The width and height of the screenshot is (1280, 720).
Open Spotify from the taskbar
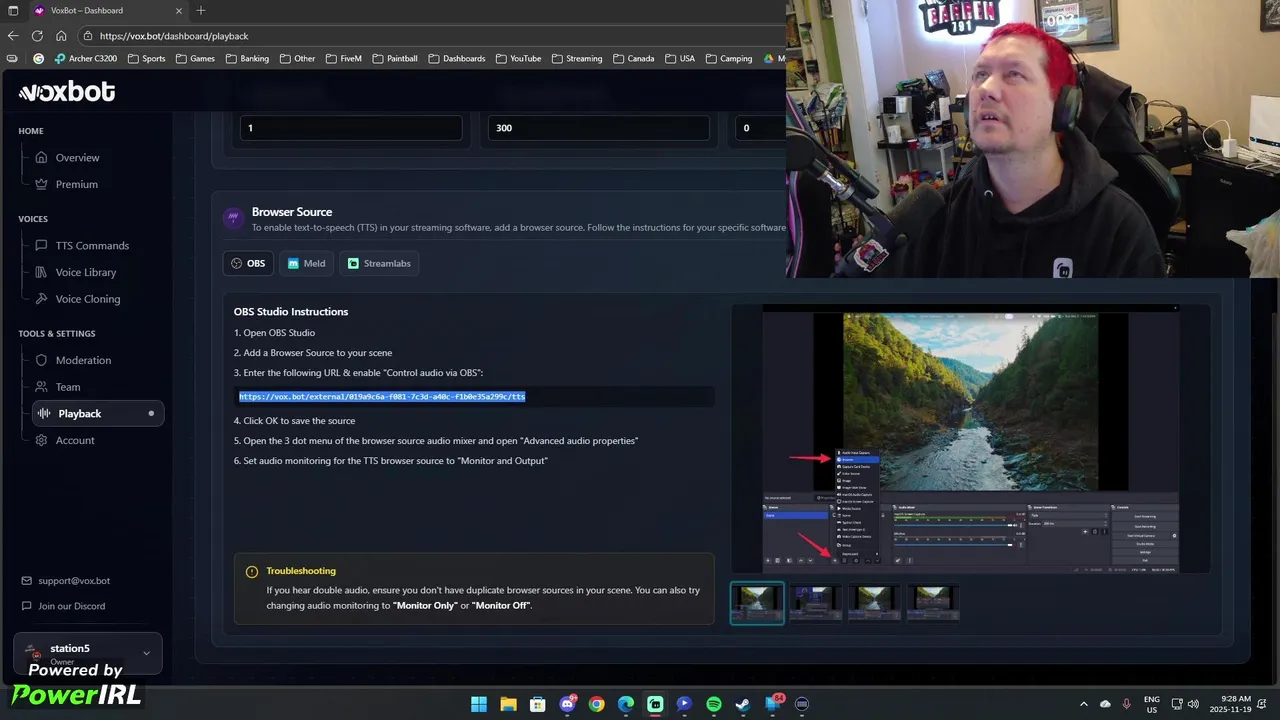(x=714, y=704)
